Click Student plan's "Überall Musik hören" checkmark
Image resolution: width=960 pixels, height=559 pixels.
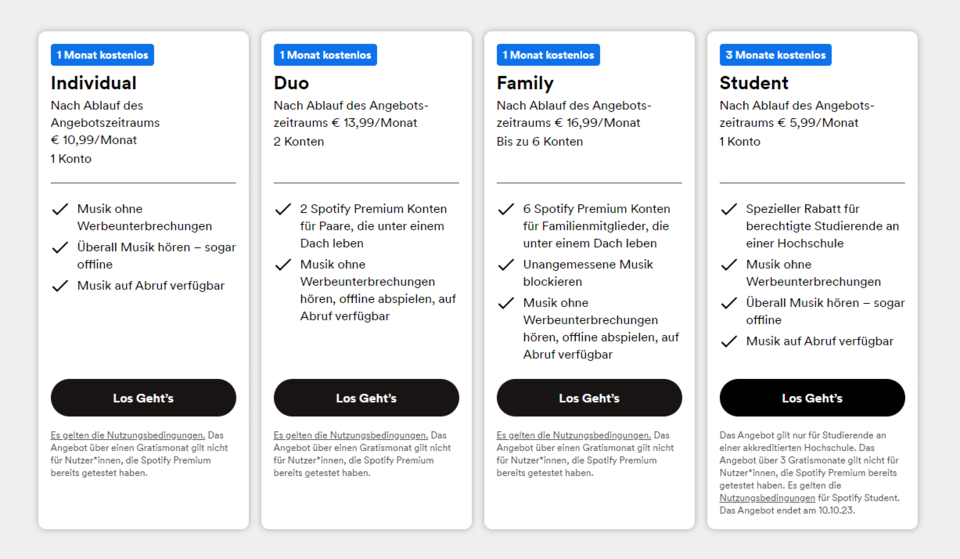pyautogui.click(x=729, y=303)
